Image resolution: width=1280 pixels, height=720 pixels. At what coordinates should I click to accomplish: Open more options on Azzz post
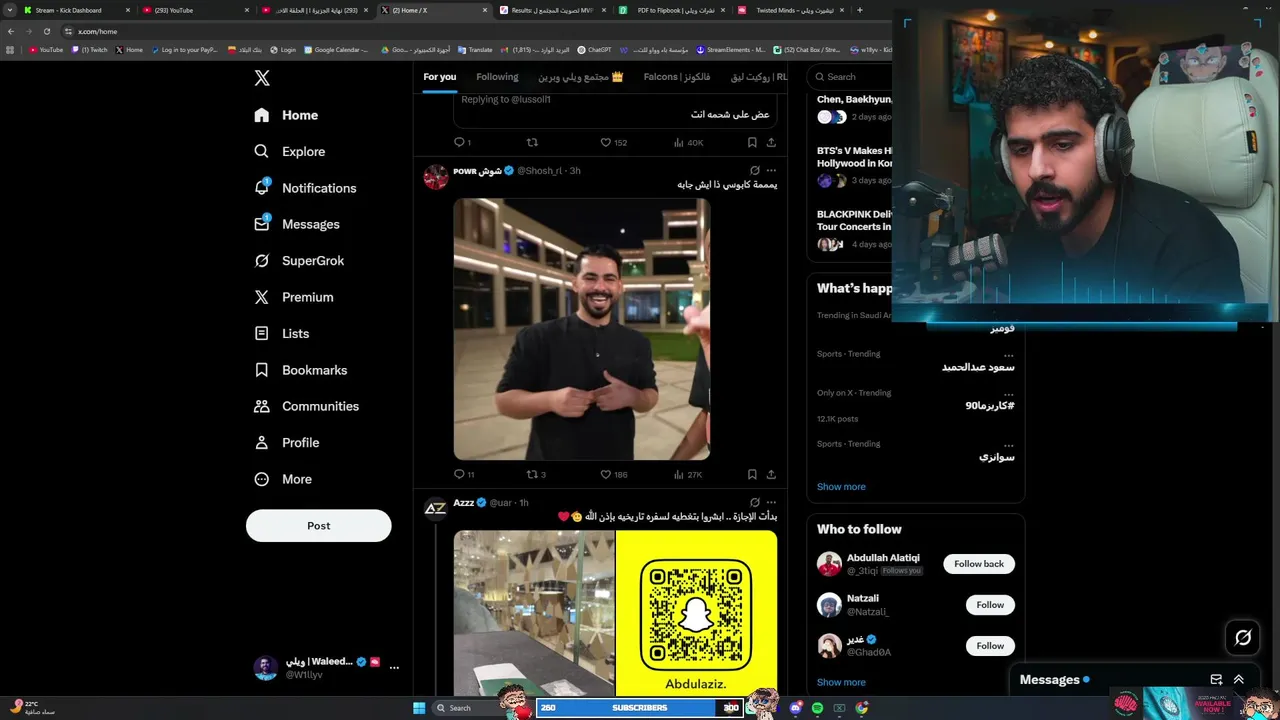click(771, 502)
